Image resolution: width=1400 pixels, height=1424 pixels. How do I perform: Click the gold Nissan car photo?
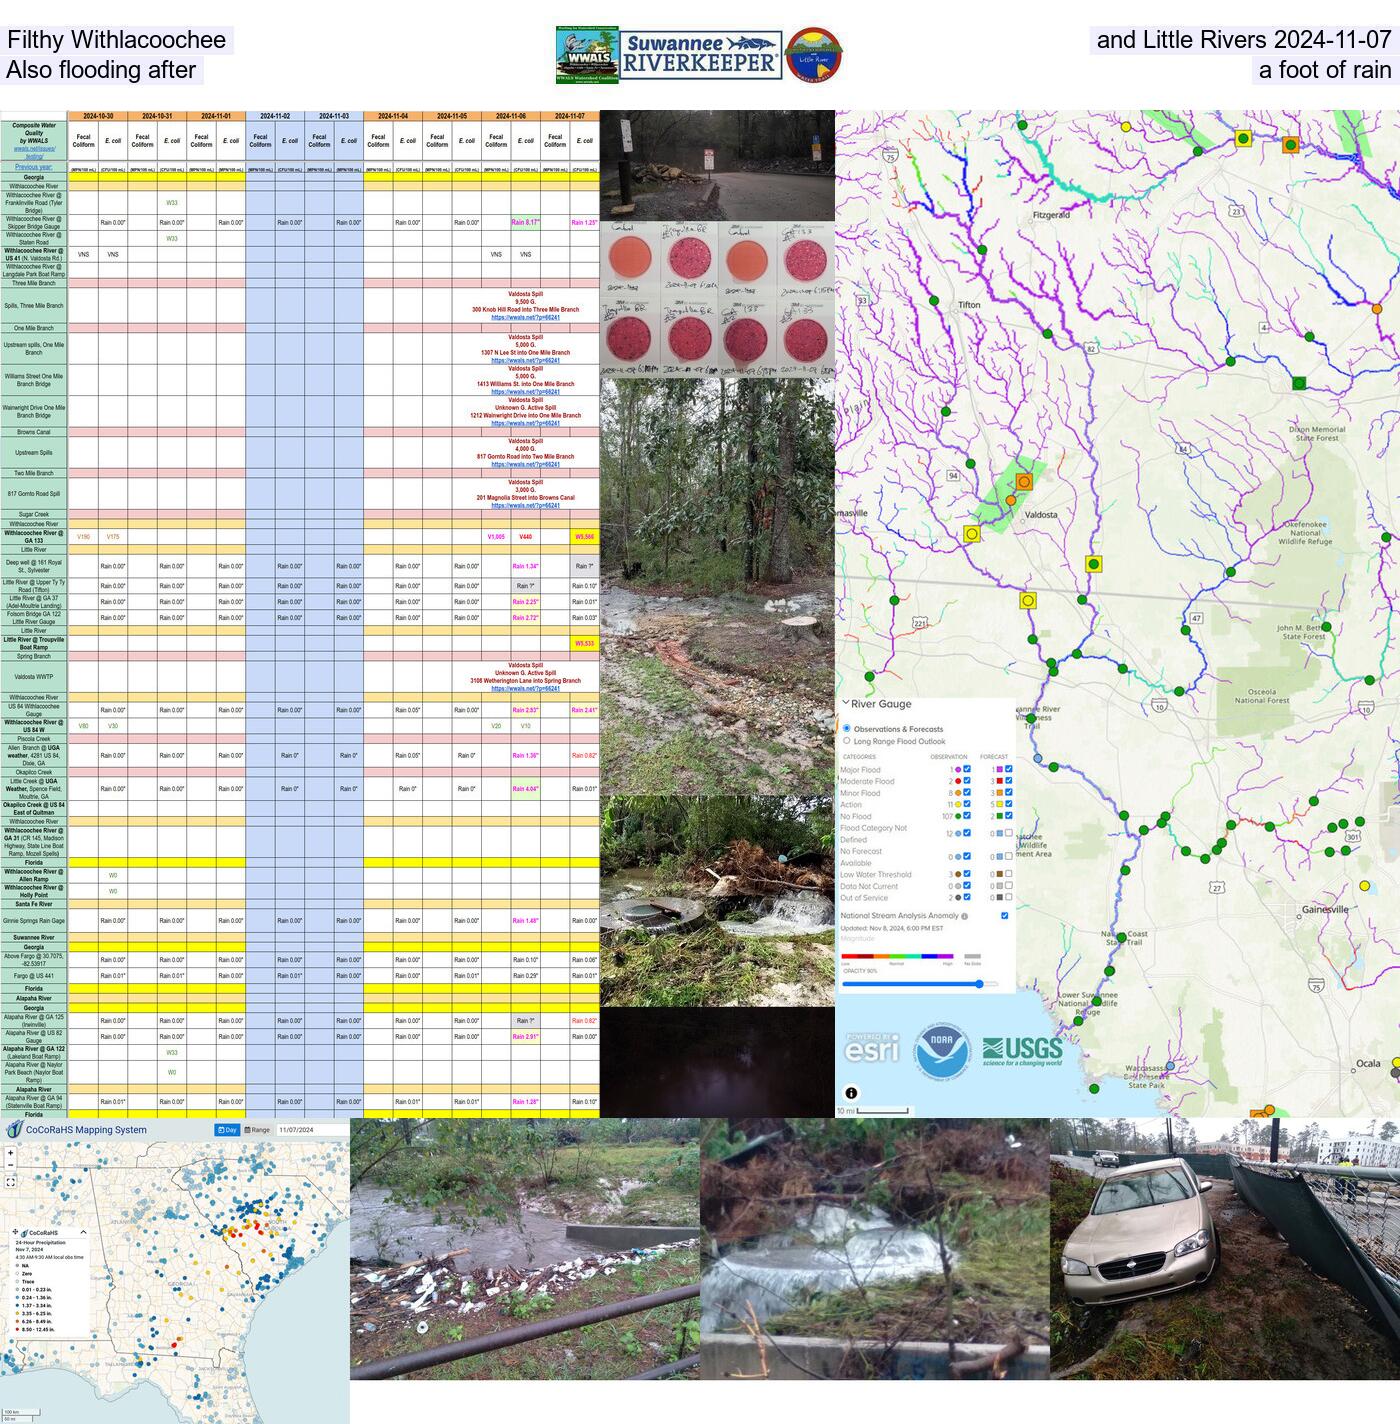pos(1225,1249)
